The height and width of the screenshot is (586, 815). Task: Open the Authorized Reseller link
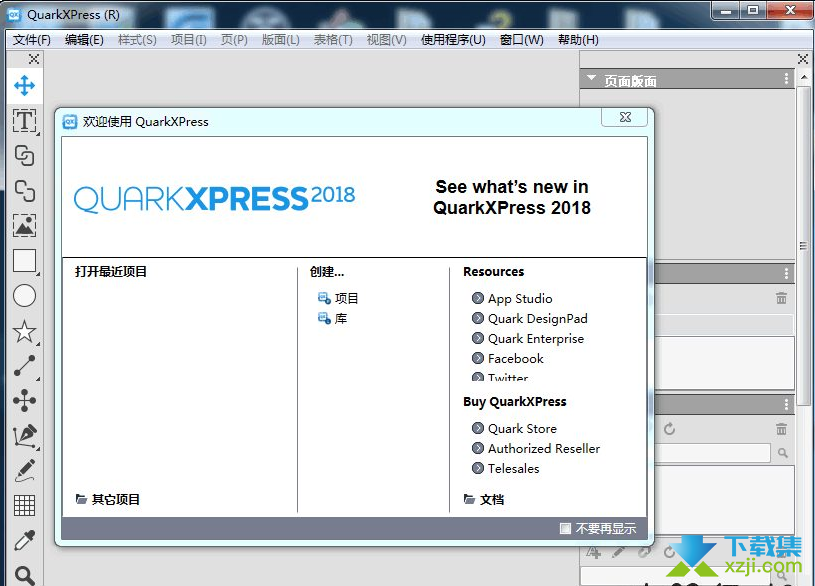coord(544,448)
